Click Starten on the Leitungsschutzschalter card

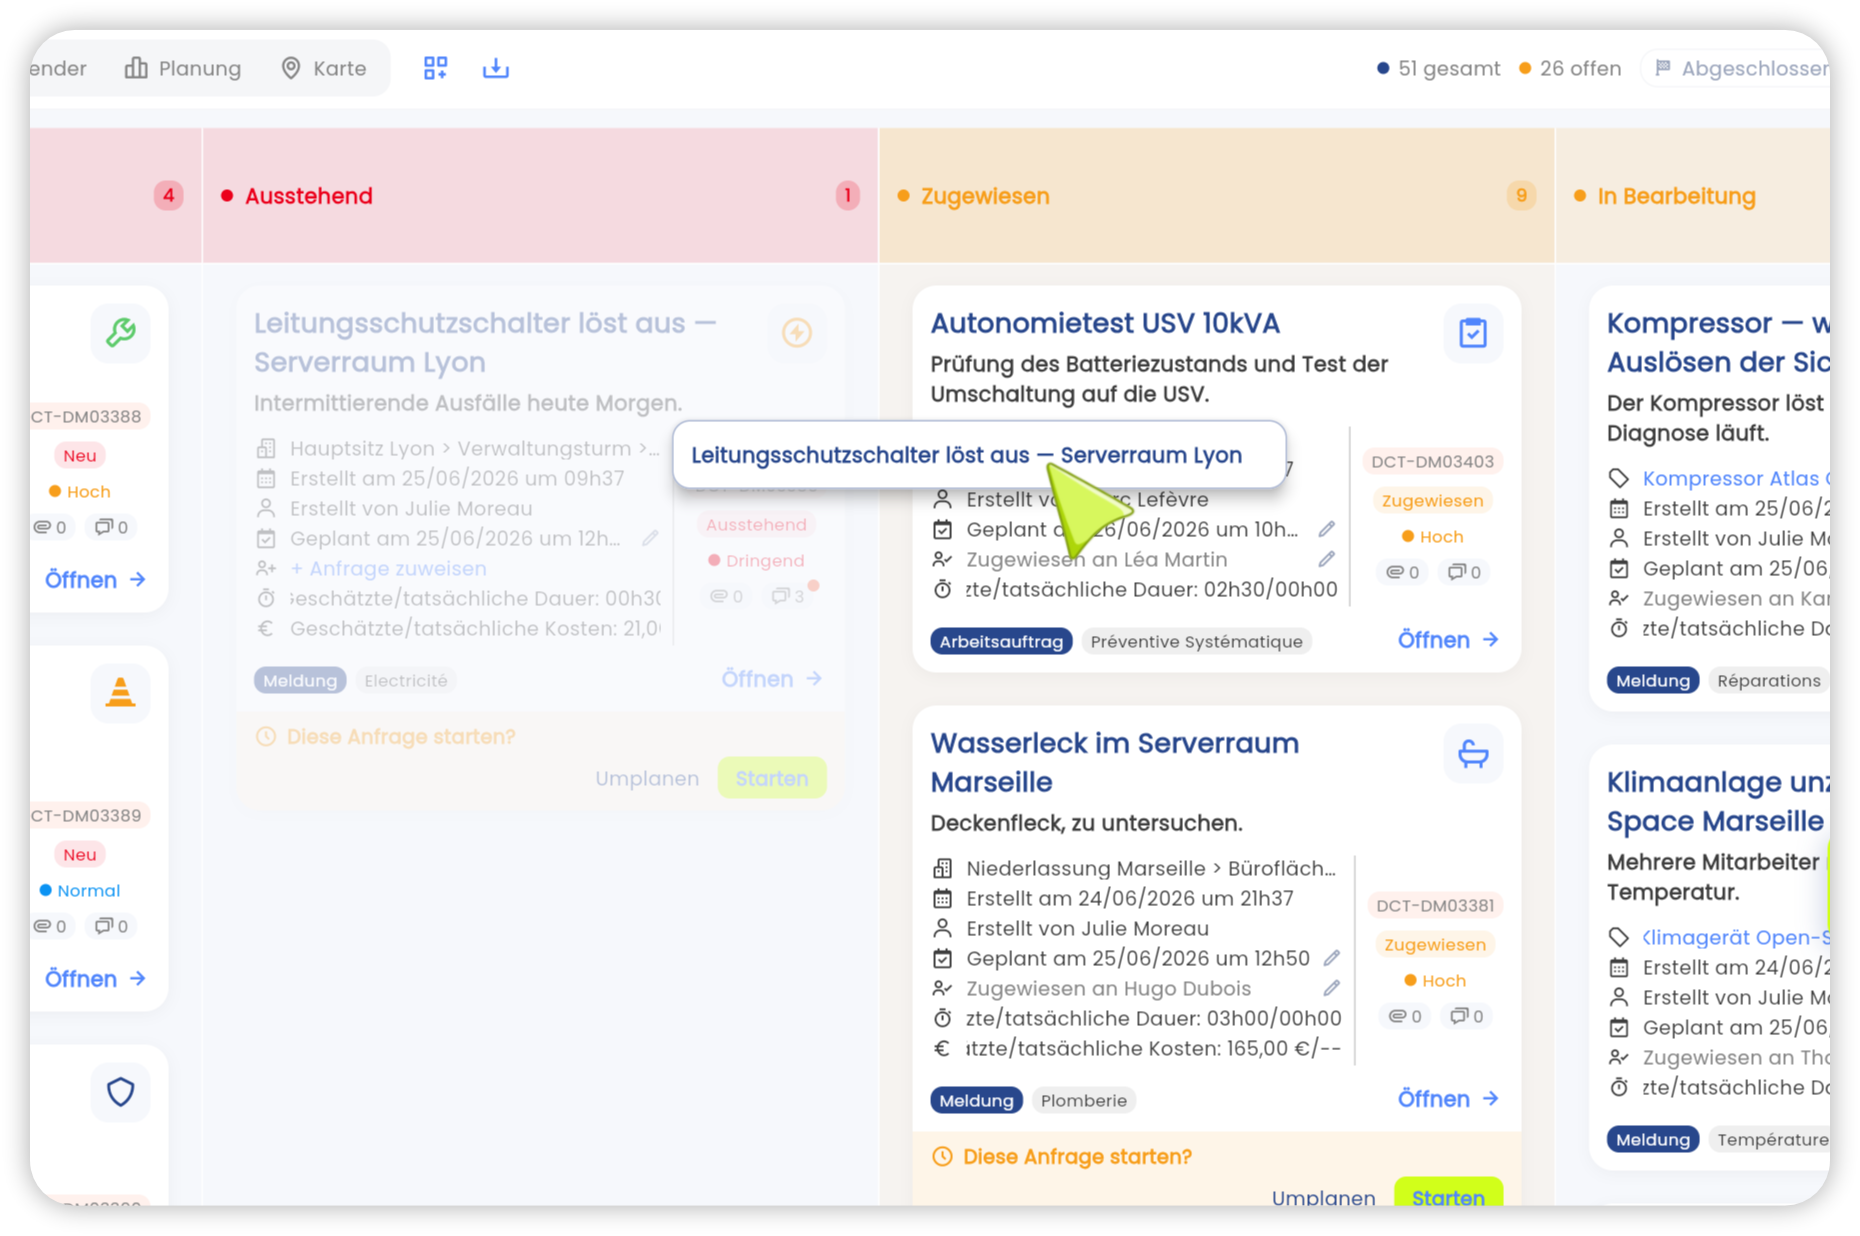click(772, 778)
